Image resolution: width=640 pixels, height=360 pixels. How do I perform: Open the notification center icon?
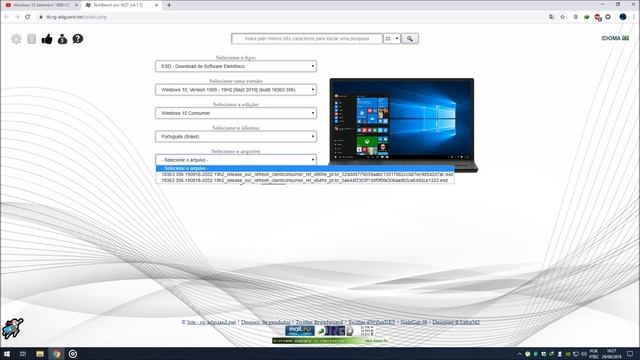point(630,354)
